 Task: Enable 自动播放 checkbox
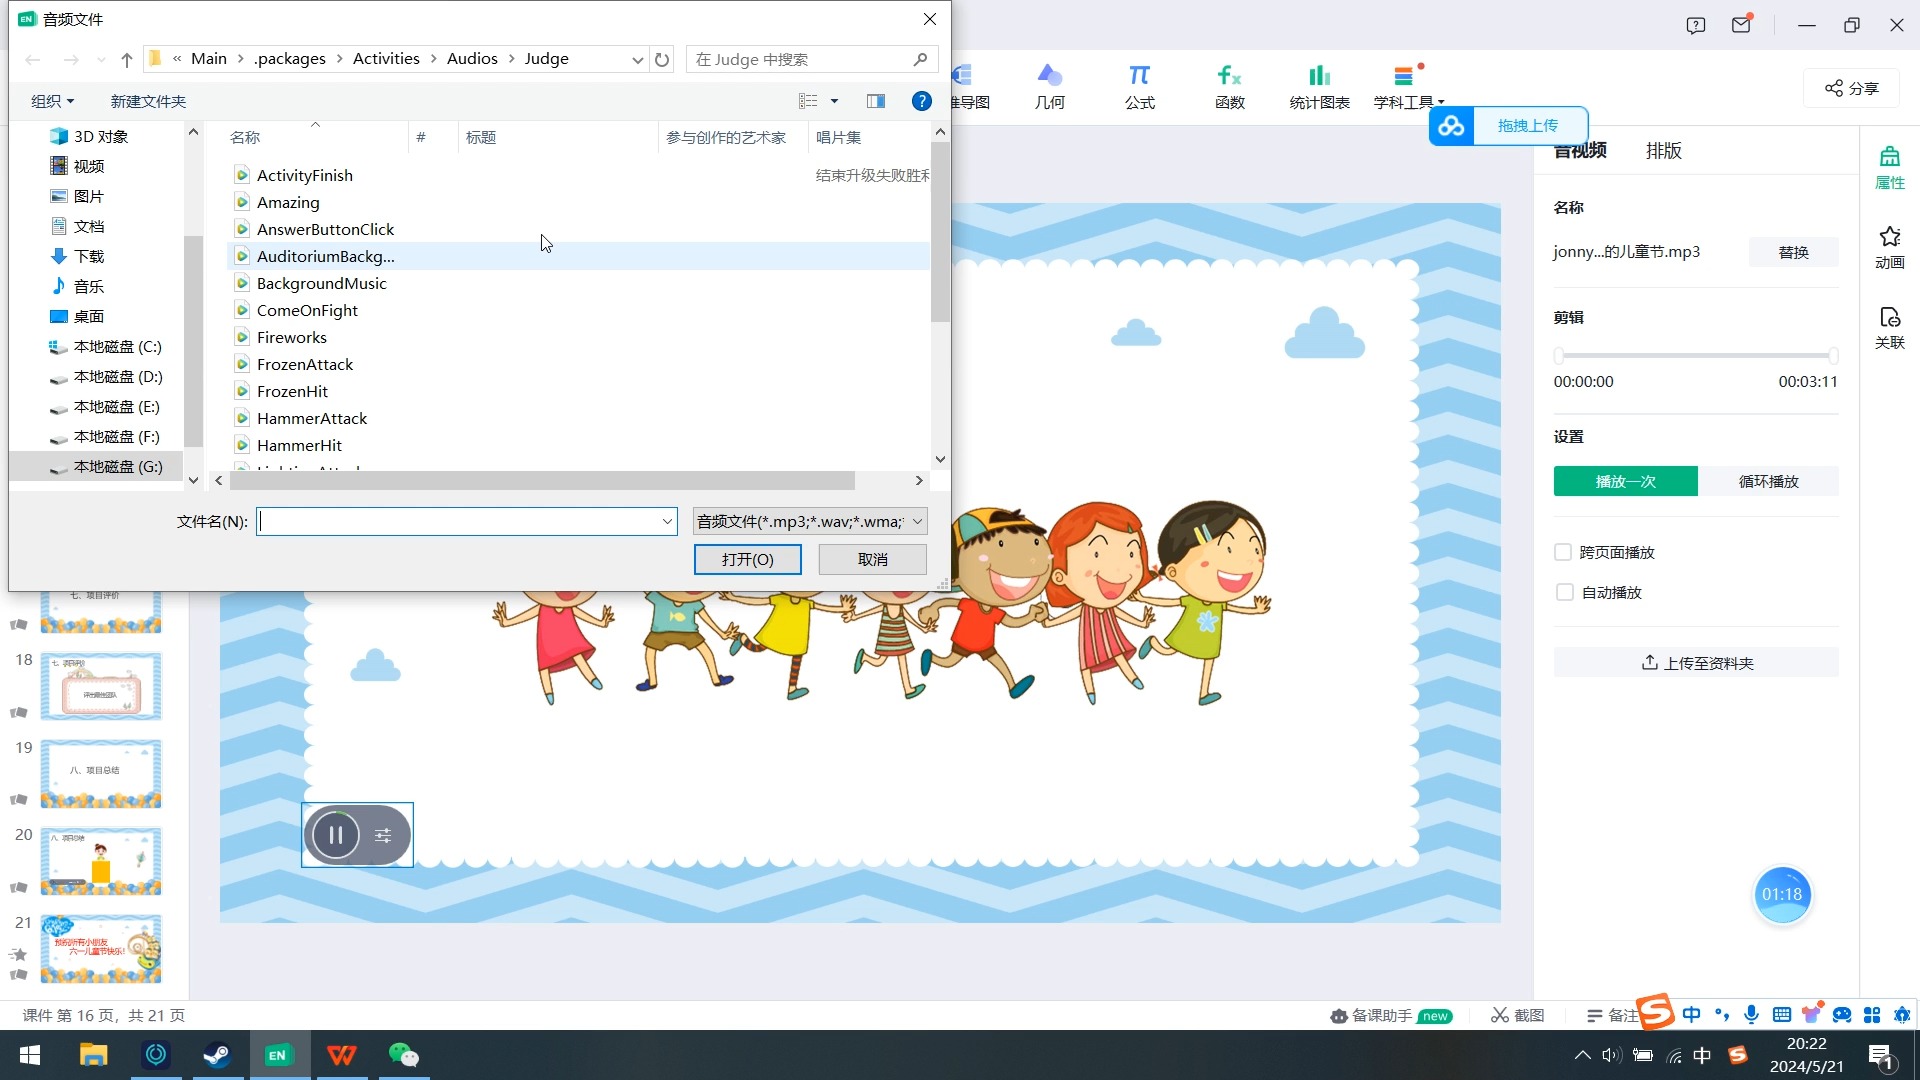coord(1565,592)
